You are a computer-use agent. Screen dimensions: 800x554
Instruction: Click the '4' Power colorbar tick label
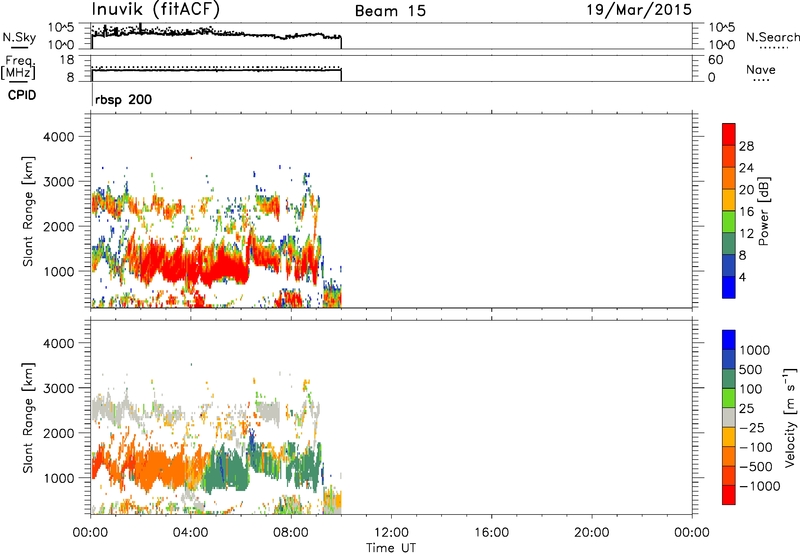click(742, 277)
